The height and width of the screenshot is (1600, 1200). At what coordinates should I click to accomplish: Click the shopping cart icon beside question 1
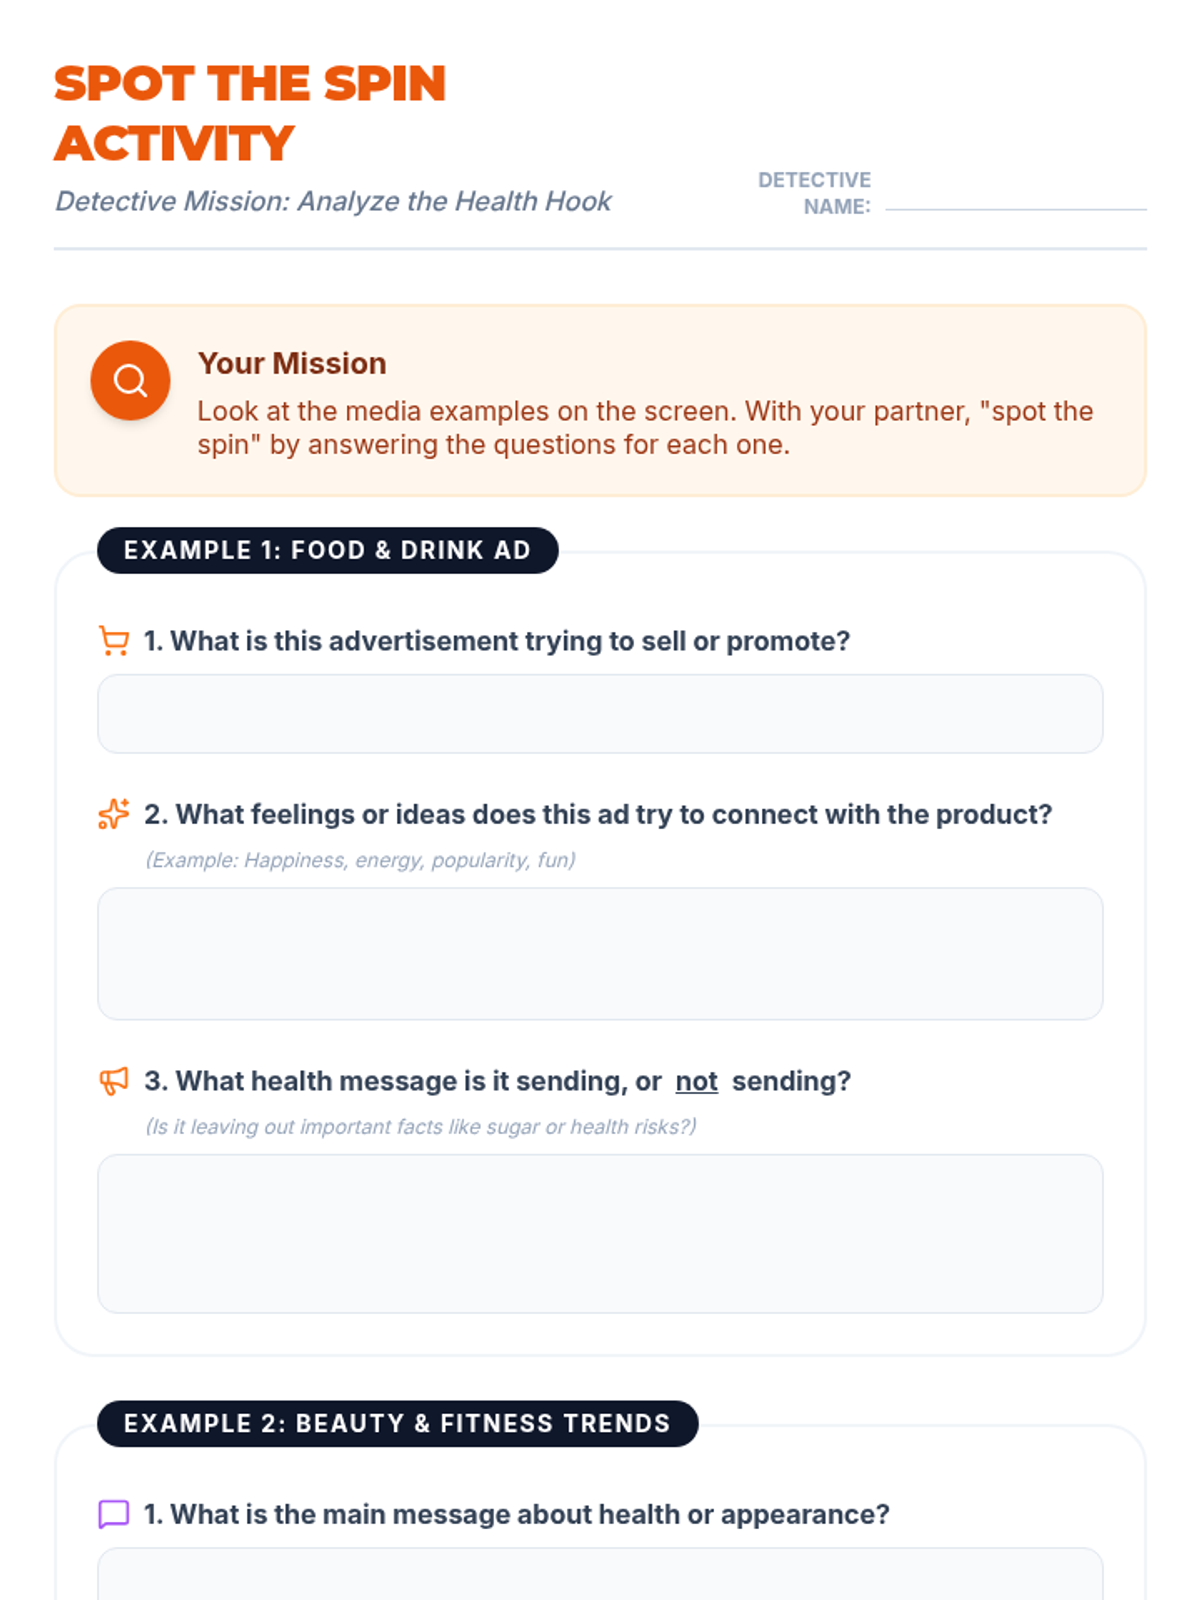(x=114, y=641)
